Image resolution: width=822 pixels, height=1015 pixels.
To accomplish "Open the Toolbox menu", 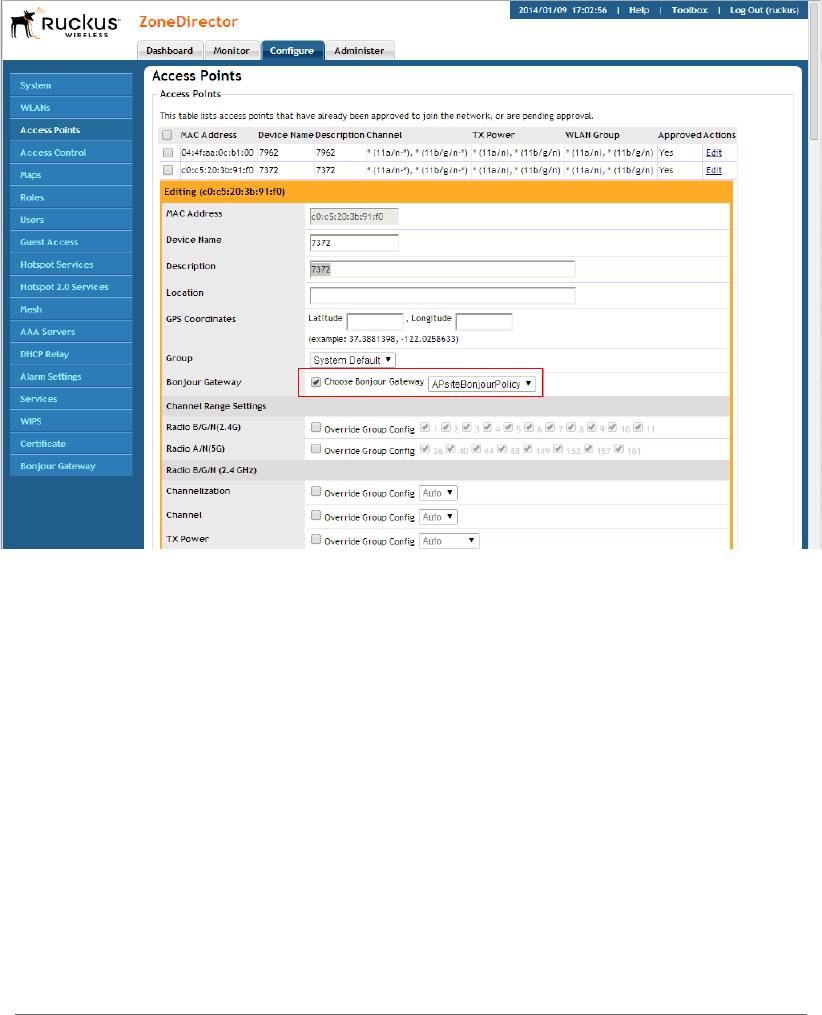I will 689,10.
